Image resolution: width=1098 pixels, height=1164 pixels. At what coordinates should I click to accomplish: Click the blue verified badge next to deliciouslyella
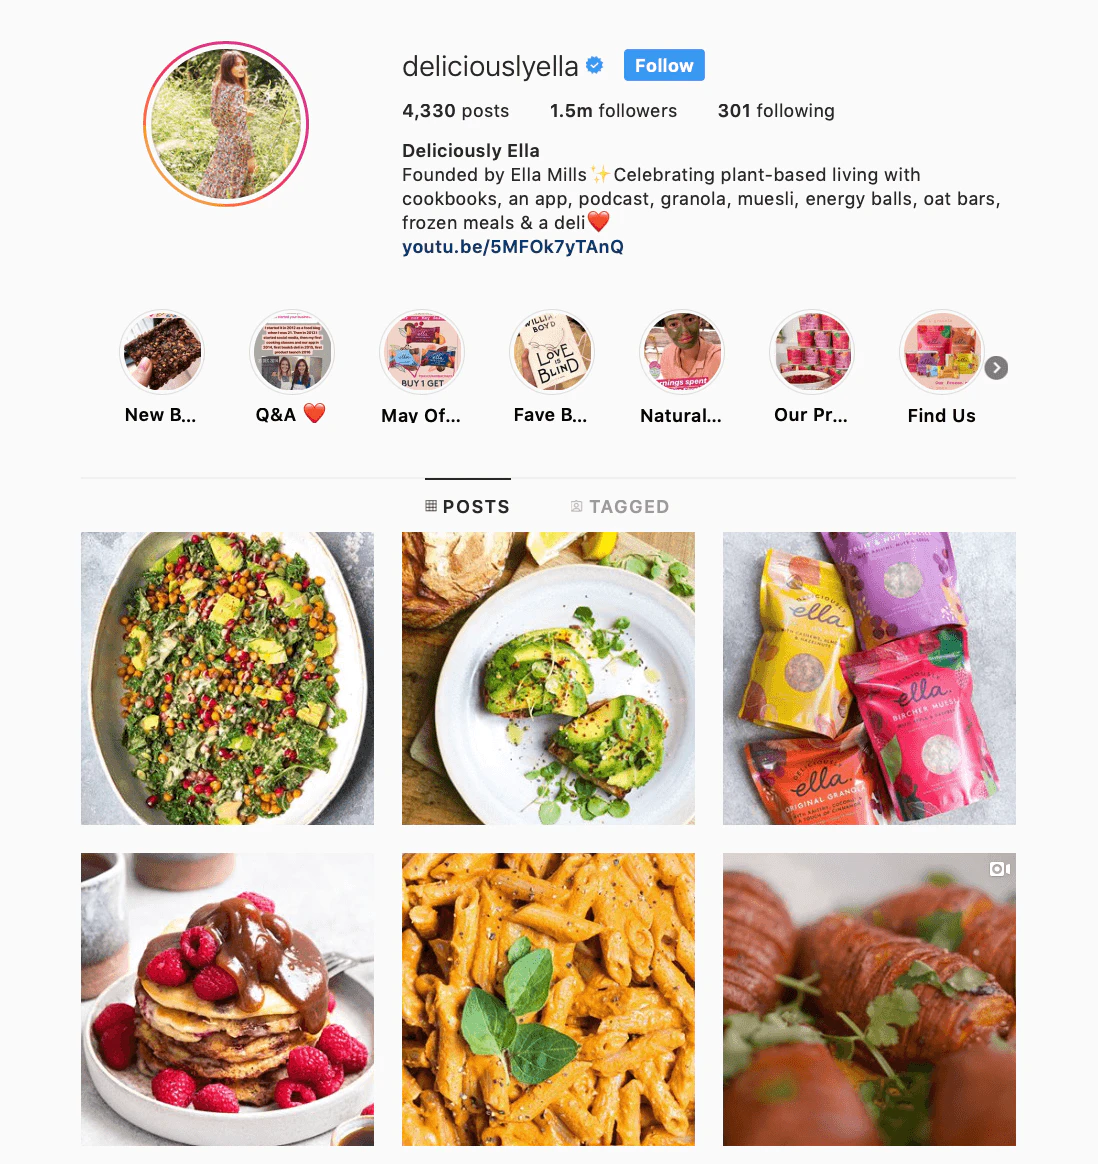pyautogui.click(x=595, y=65)
